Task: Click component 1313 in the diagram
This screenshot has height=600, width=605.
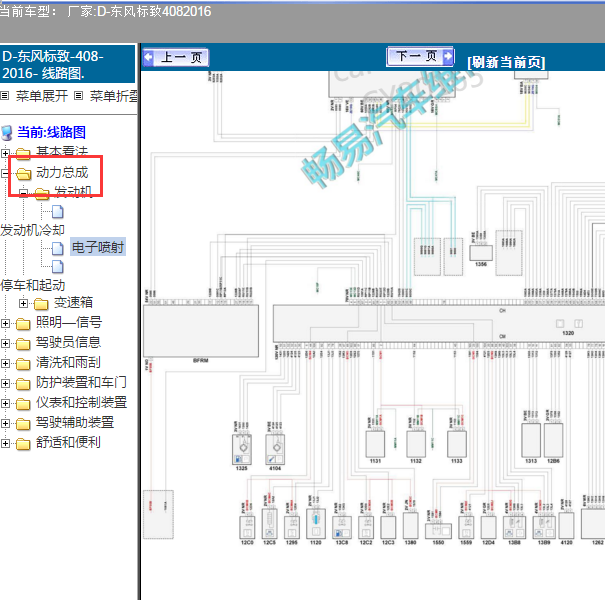Action: (531, 441)
